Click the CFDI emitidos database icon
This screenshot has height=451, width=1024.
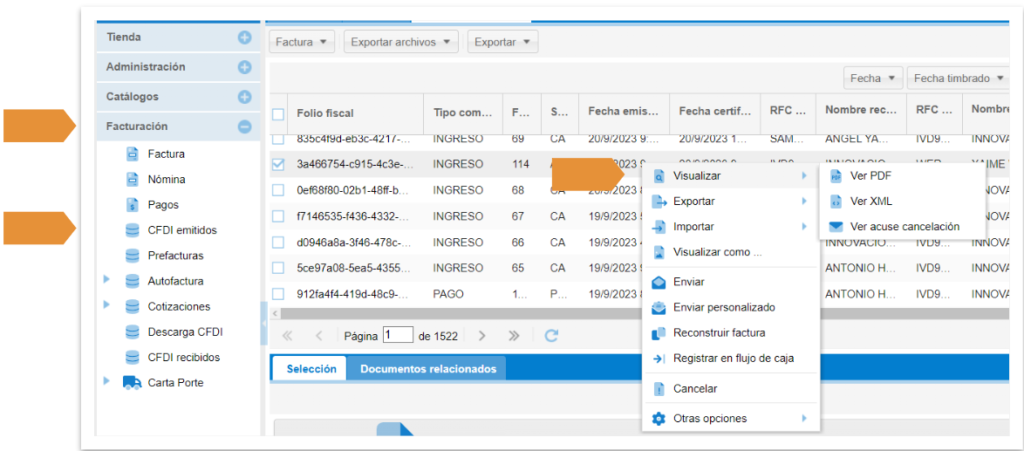(133, 230)
